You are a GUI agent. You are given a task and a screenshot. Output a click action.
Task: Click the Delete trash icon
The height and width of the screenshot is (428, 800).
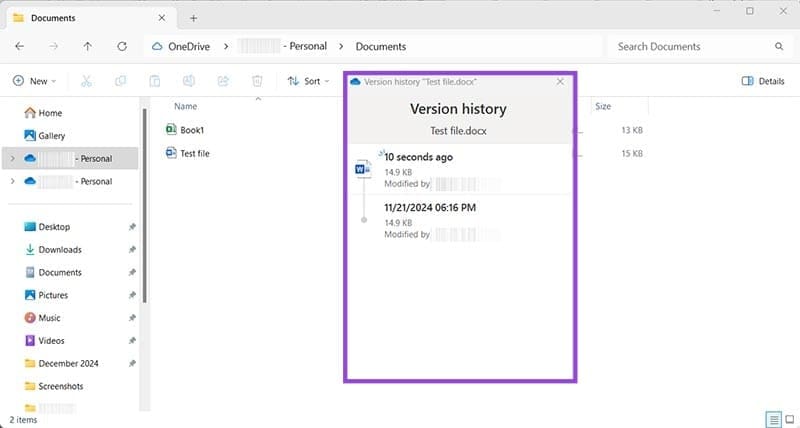[257, 81]
